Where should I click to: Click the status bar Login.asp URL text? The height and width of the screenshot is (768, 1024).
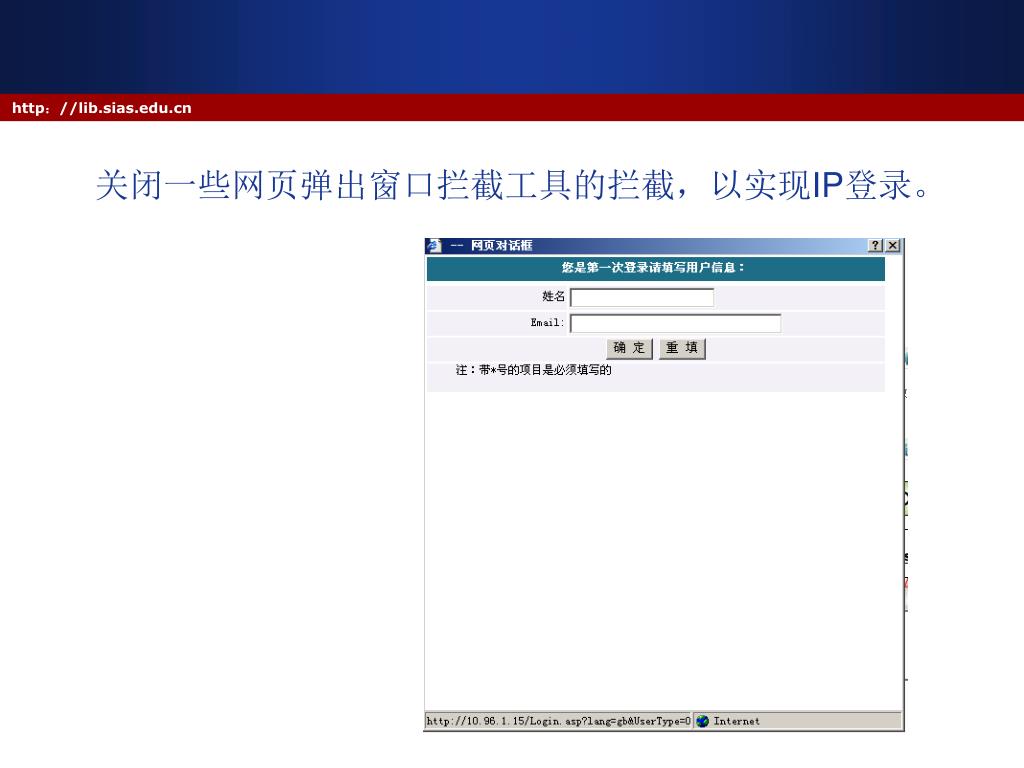pos(558,721)
